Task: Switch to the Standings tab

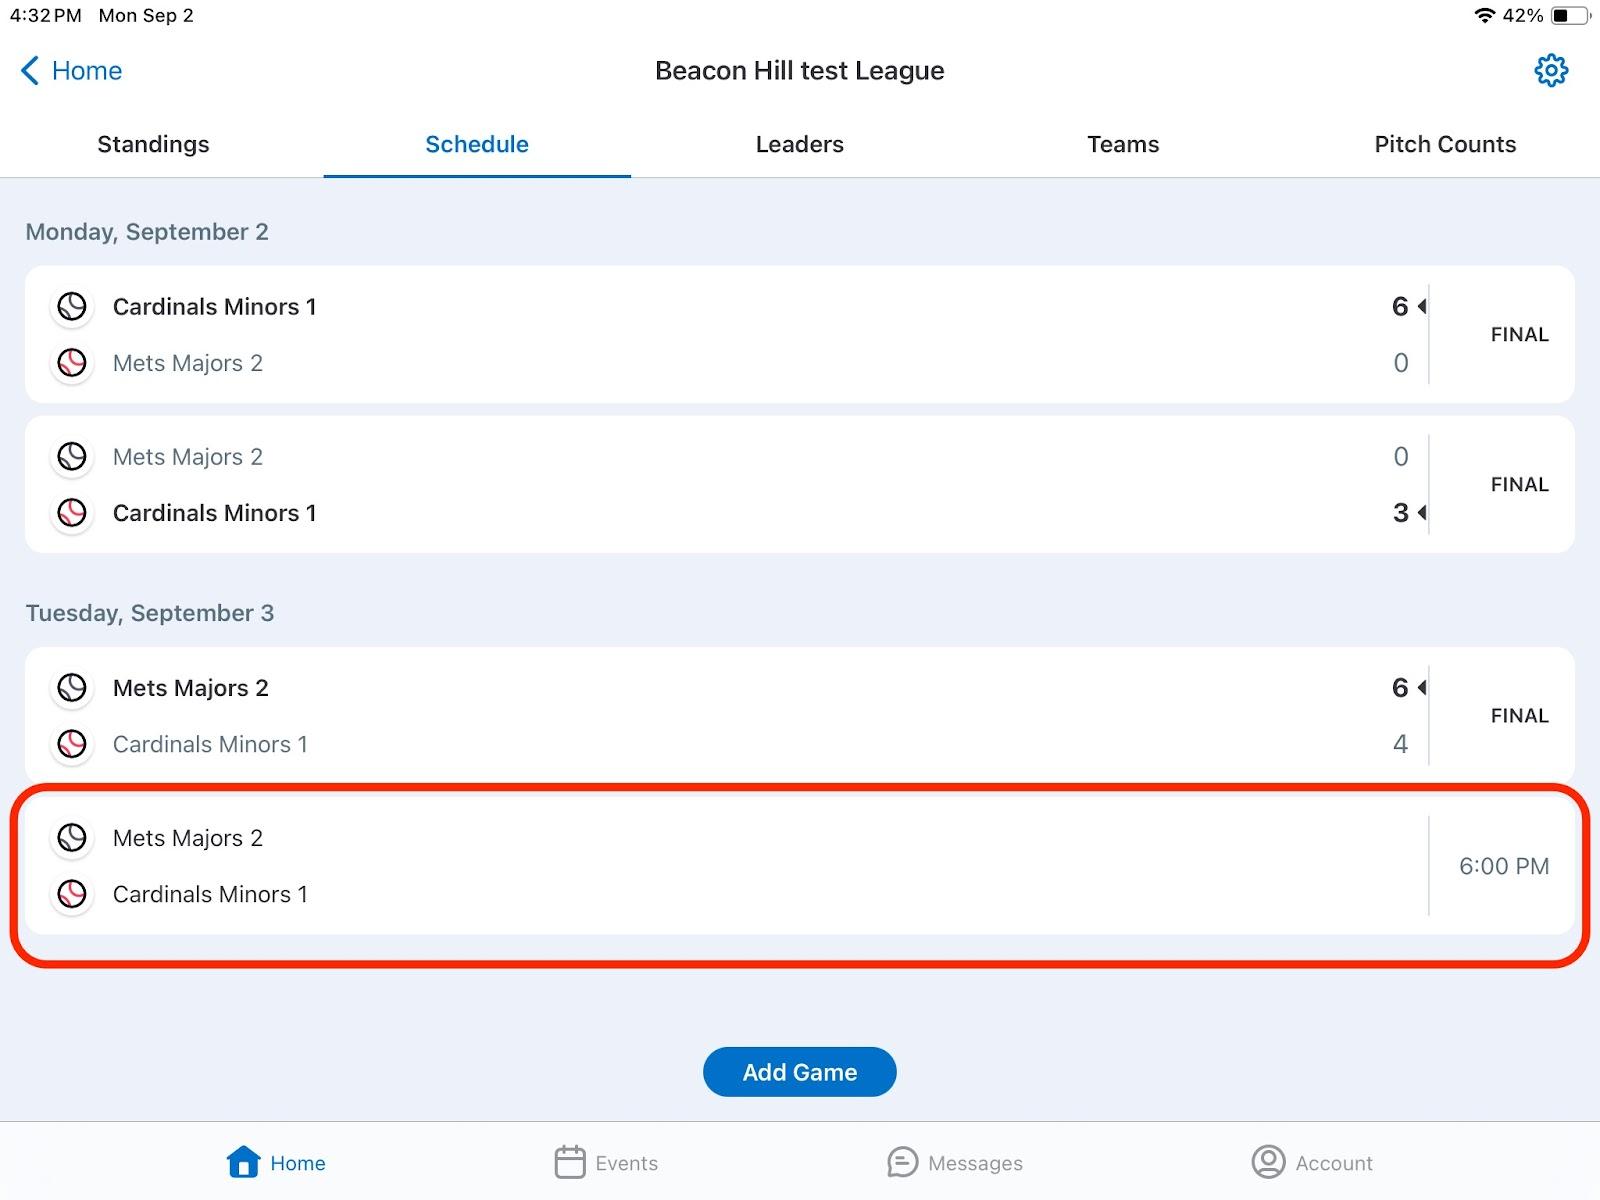Action: click(153, 144)
